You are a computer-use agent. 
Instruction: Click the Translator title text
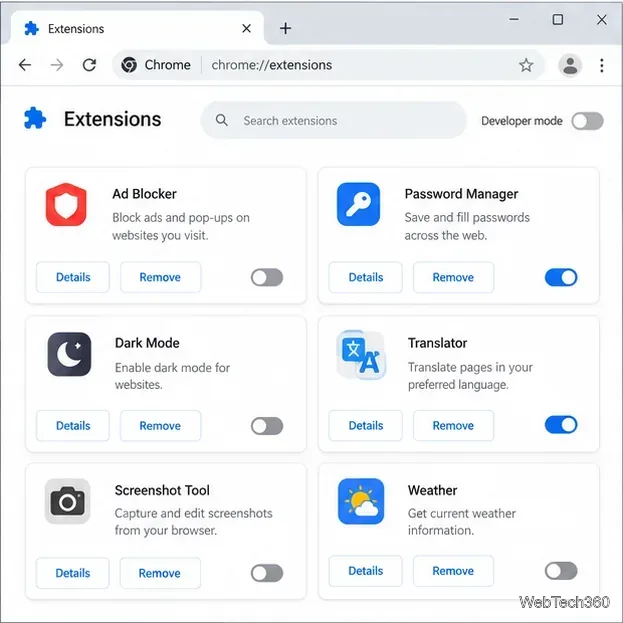click(x=437, y=343)
